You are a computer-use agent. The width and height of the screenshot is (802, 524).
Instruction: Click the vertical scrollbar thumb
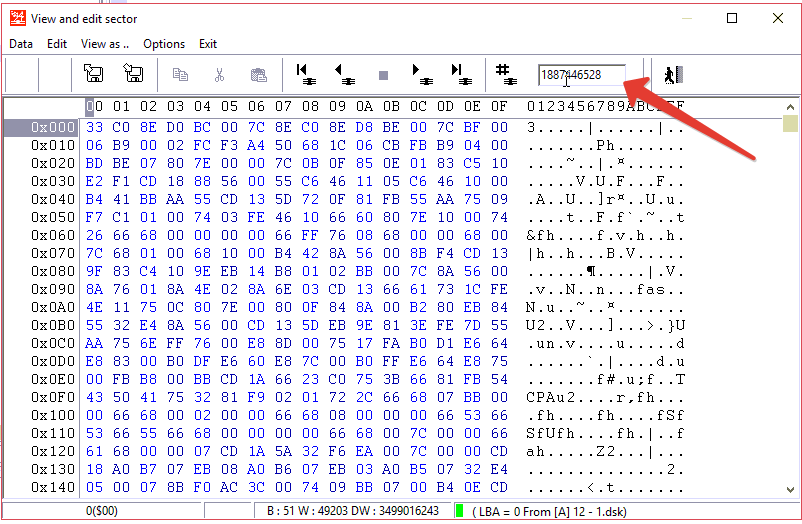pyautogui.click(x=790, y=124)
